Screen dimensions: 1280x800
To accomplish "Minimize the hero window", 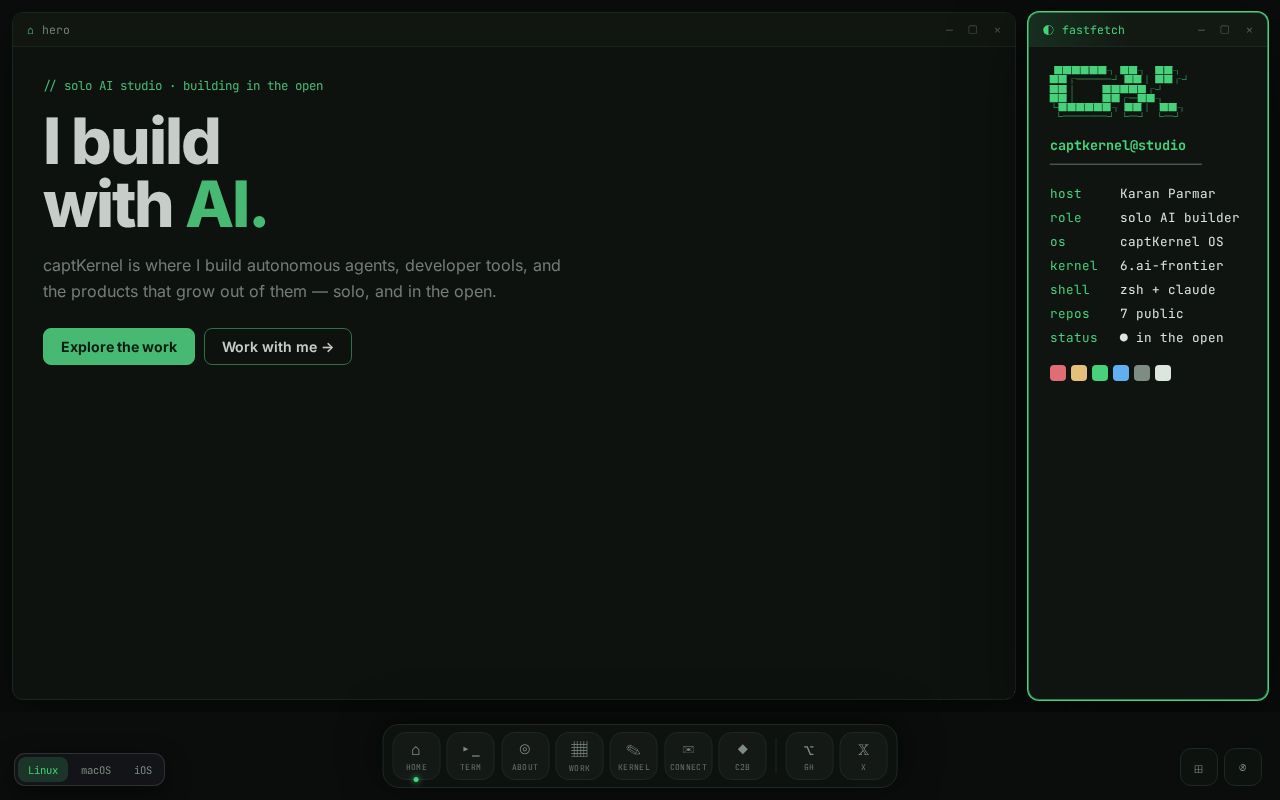I will tap(949, 30).
